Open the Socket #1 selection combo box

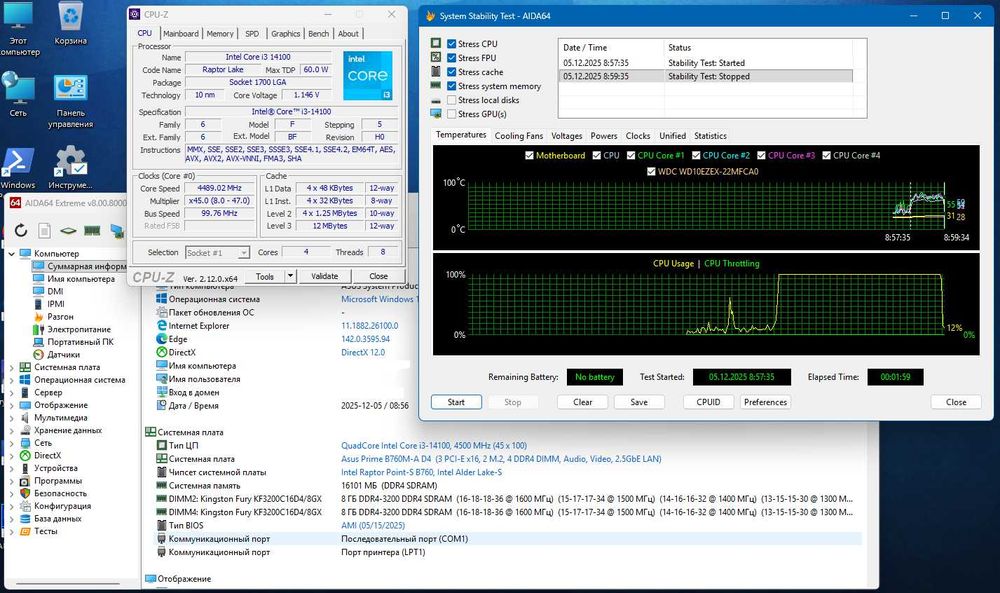(x=217, y=253)
